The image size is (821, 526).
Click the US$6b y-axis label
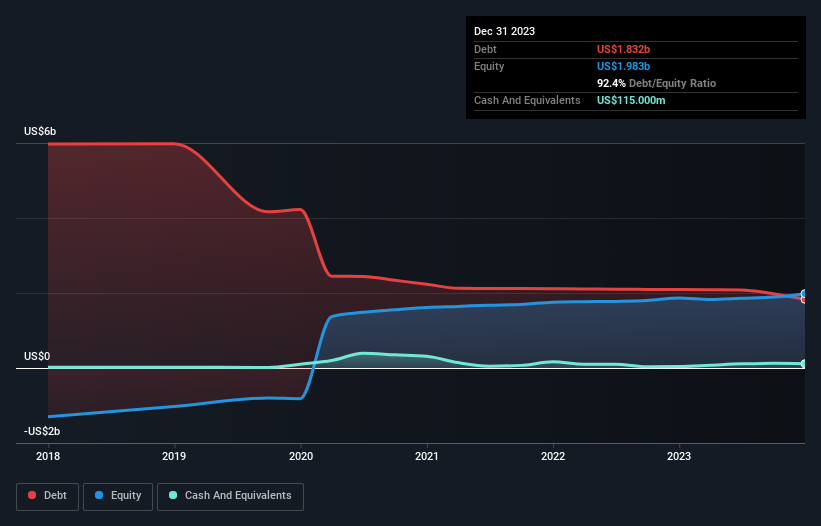pos(40,131)
